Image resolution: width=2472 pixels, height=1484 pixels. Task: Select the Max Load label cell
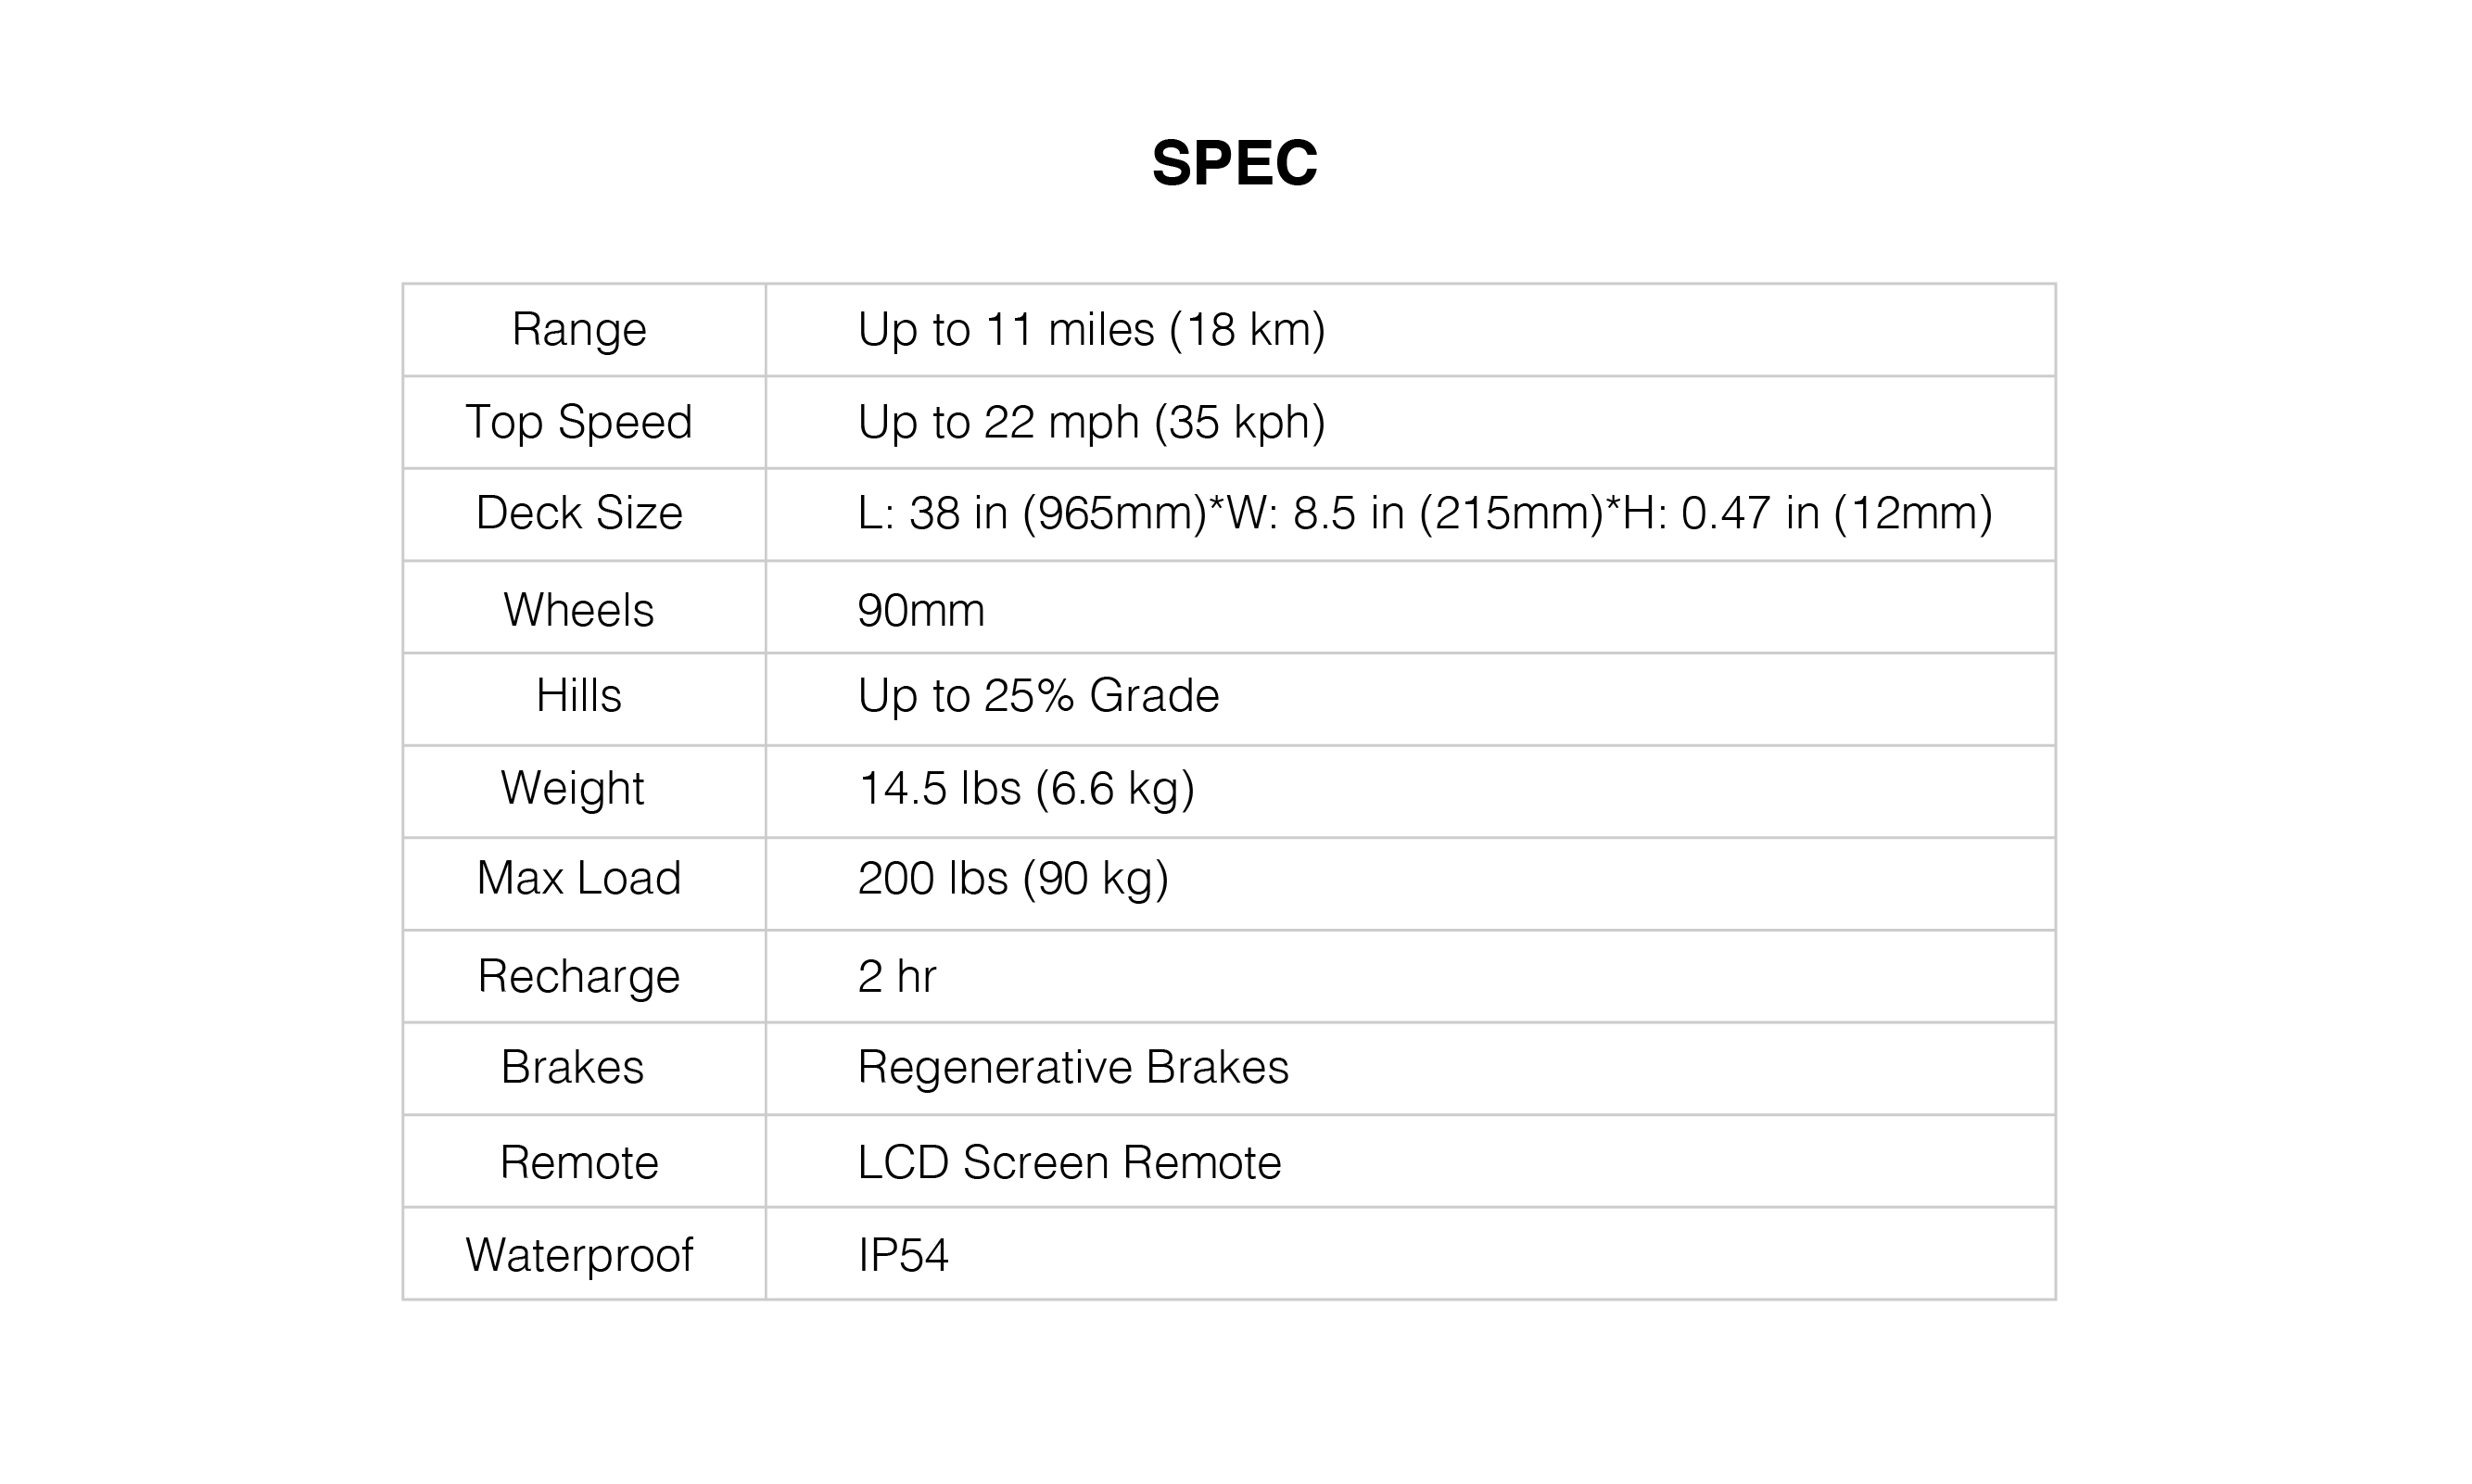coord(584,884)
